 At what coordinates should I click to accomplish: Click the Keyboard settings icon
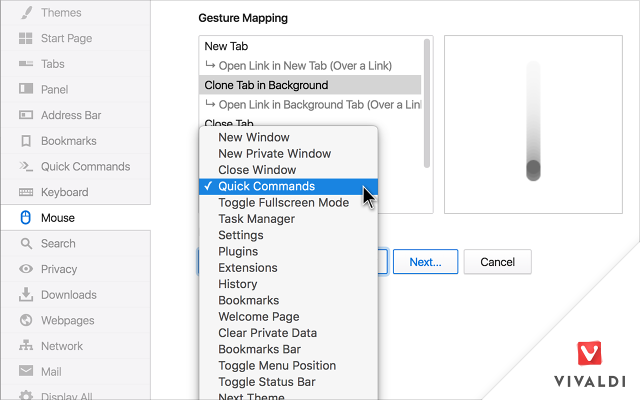coord(26,192)
